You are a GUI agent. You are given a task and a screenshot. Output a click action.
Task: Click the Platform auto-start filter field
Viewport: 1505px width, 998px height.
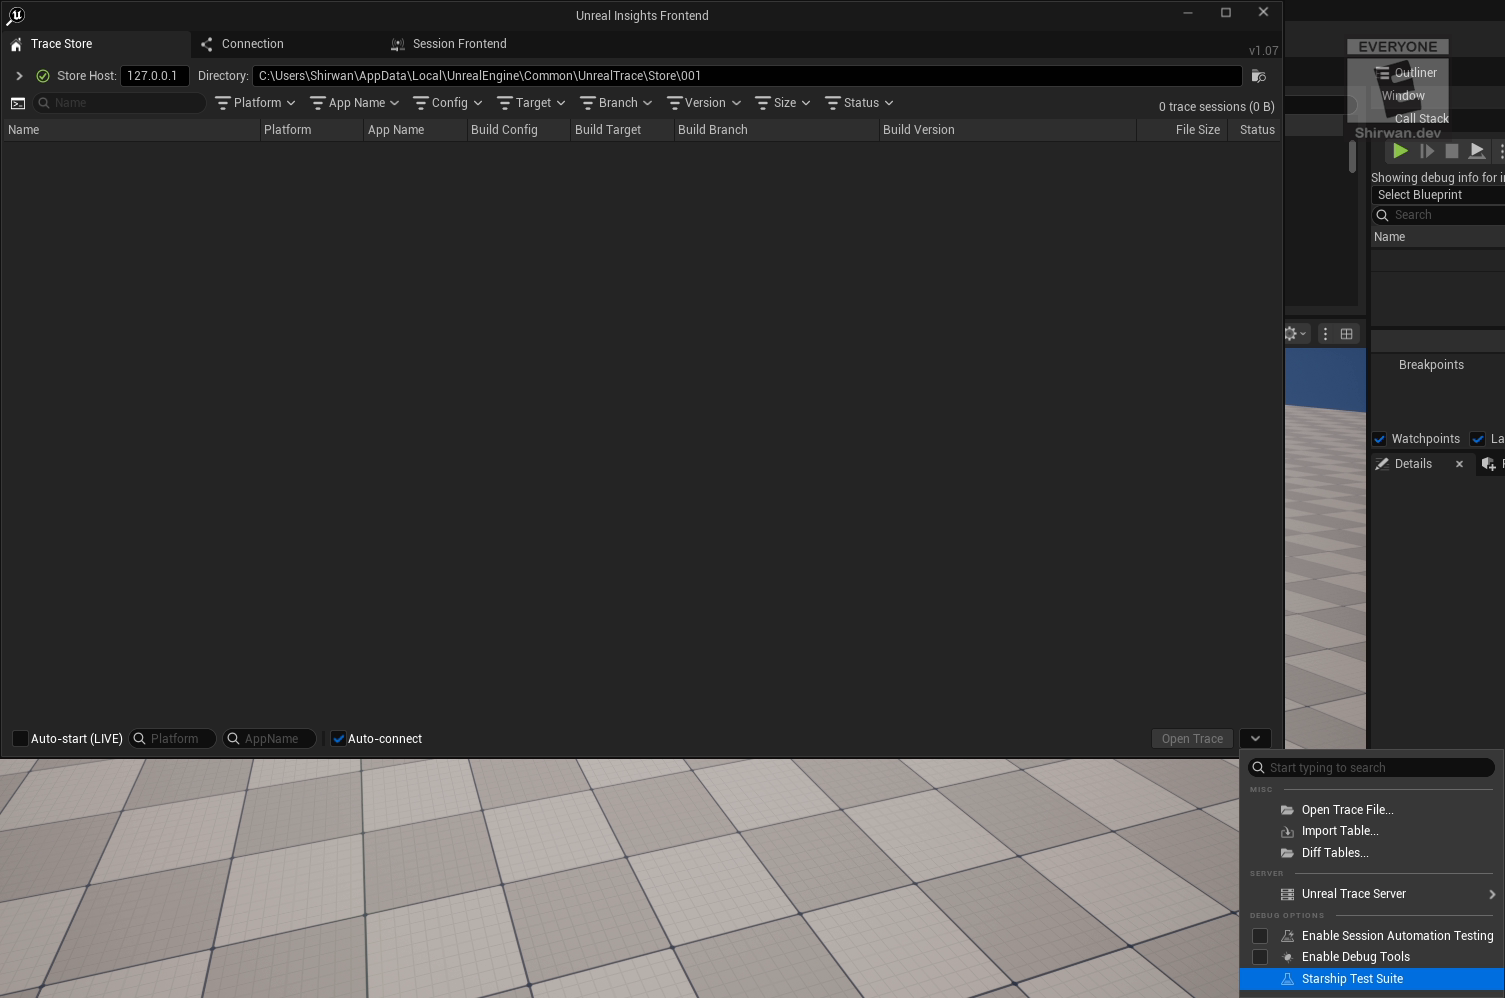pyautogui.click(x=172, y=739)
